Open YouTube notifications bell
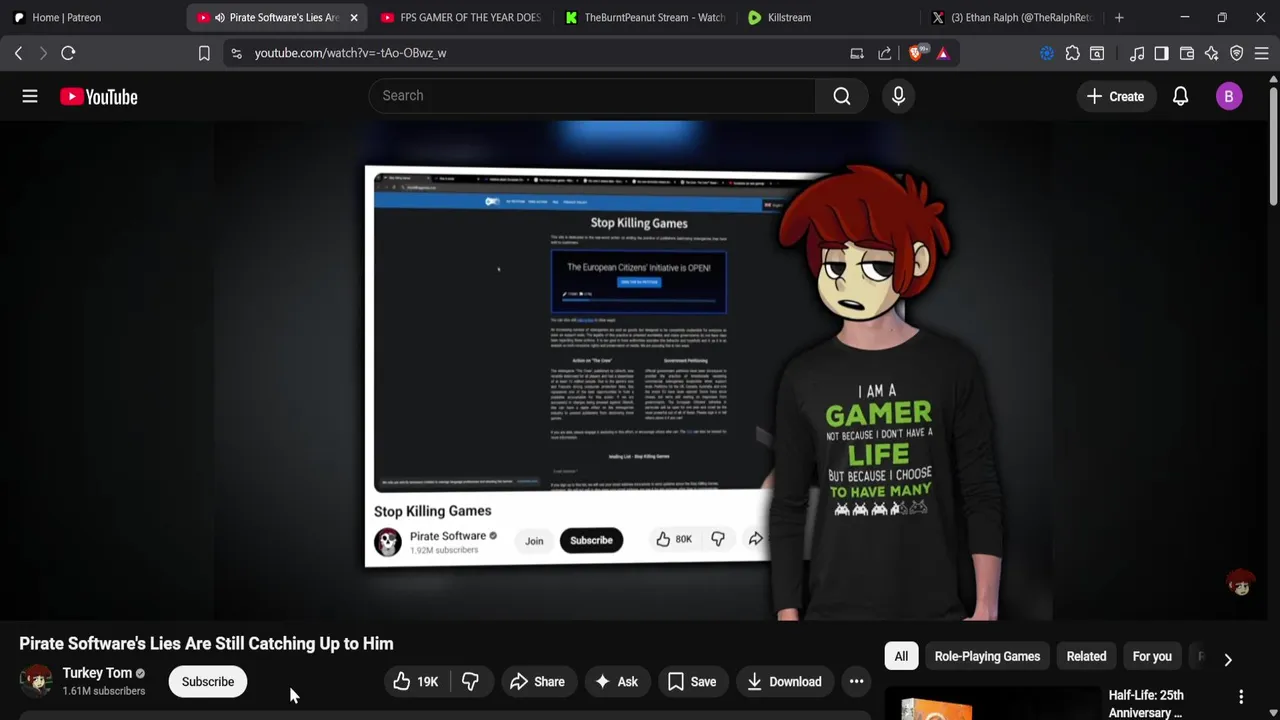Screen dimensions: 1280x720 click(x=1180, y=97)
